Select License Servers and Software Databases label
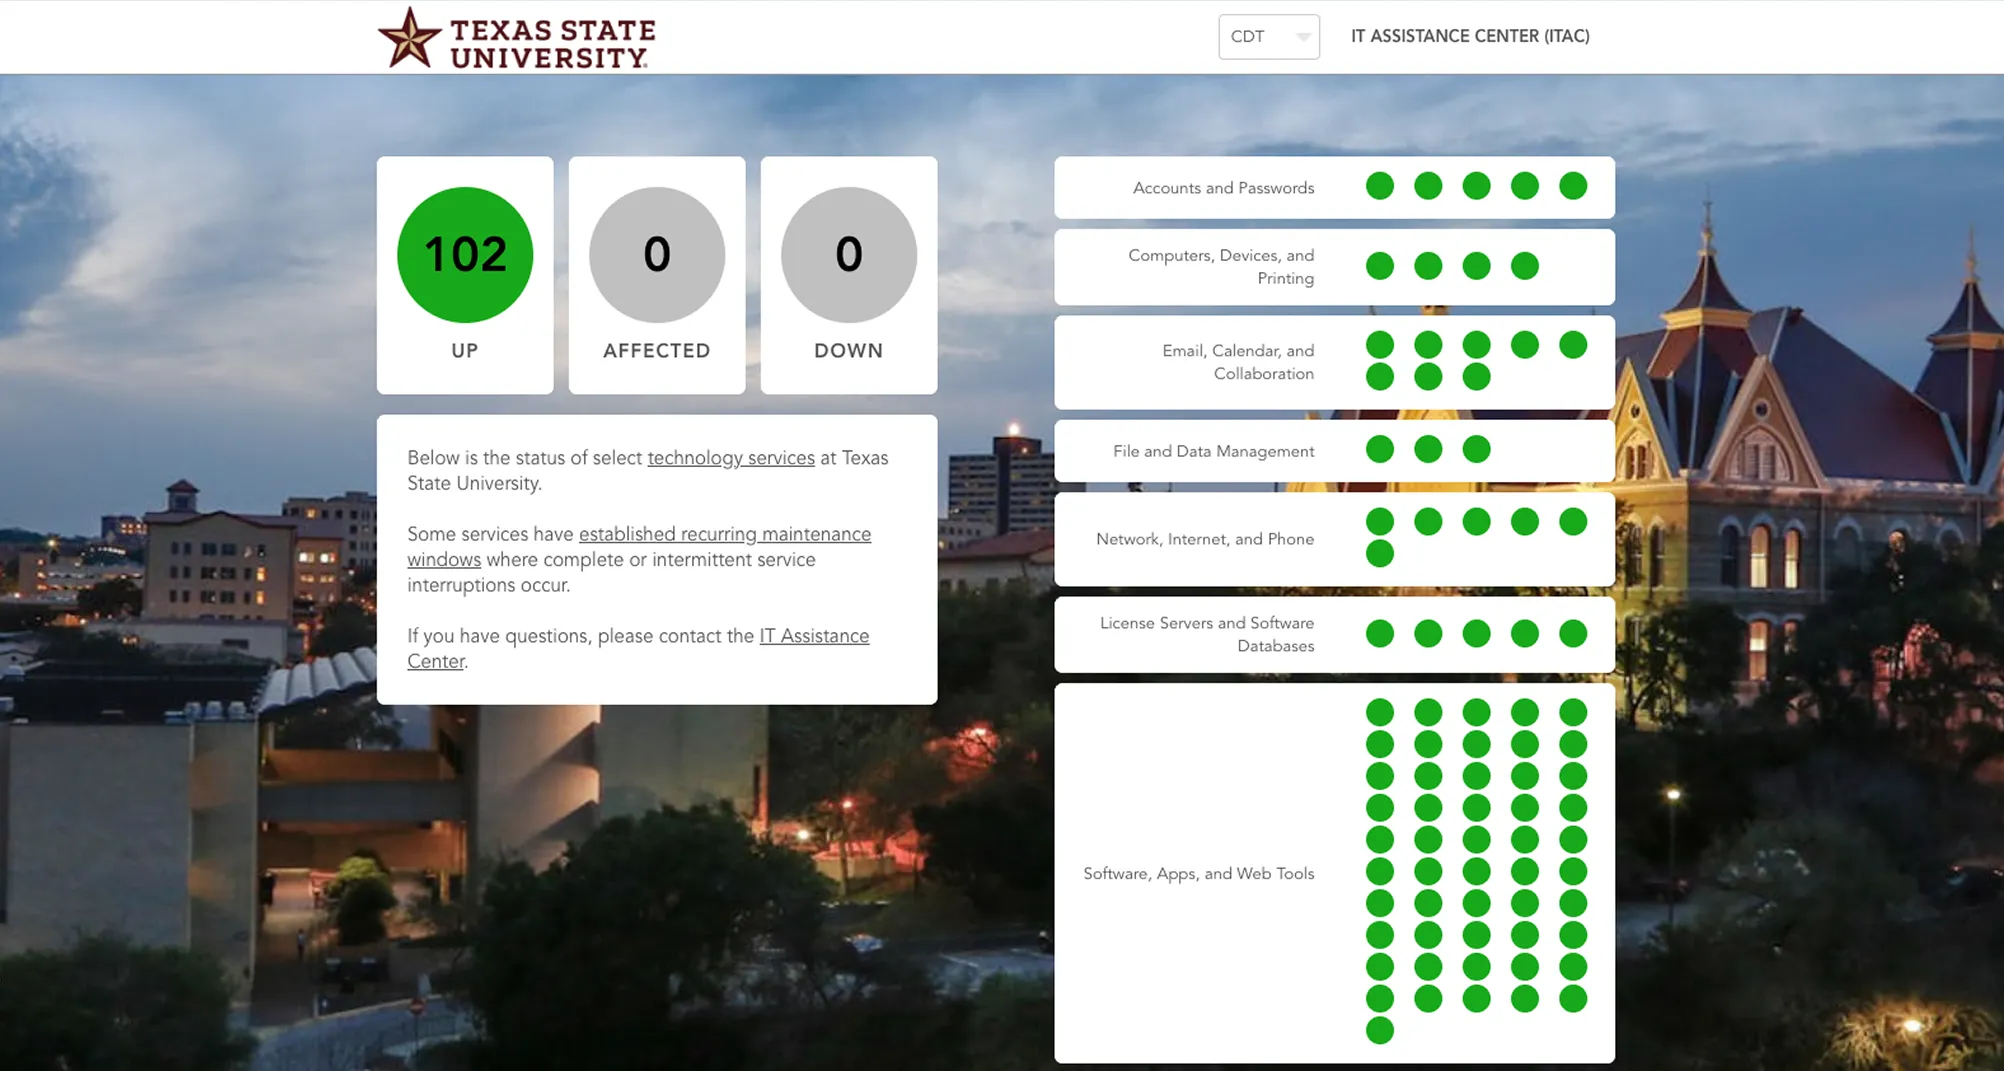 [1207, 634]
